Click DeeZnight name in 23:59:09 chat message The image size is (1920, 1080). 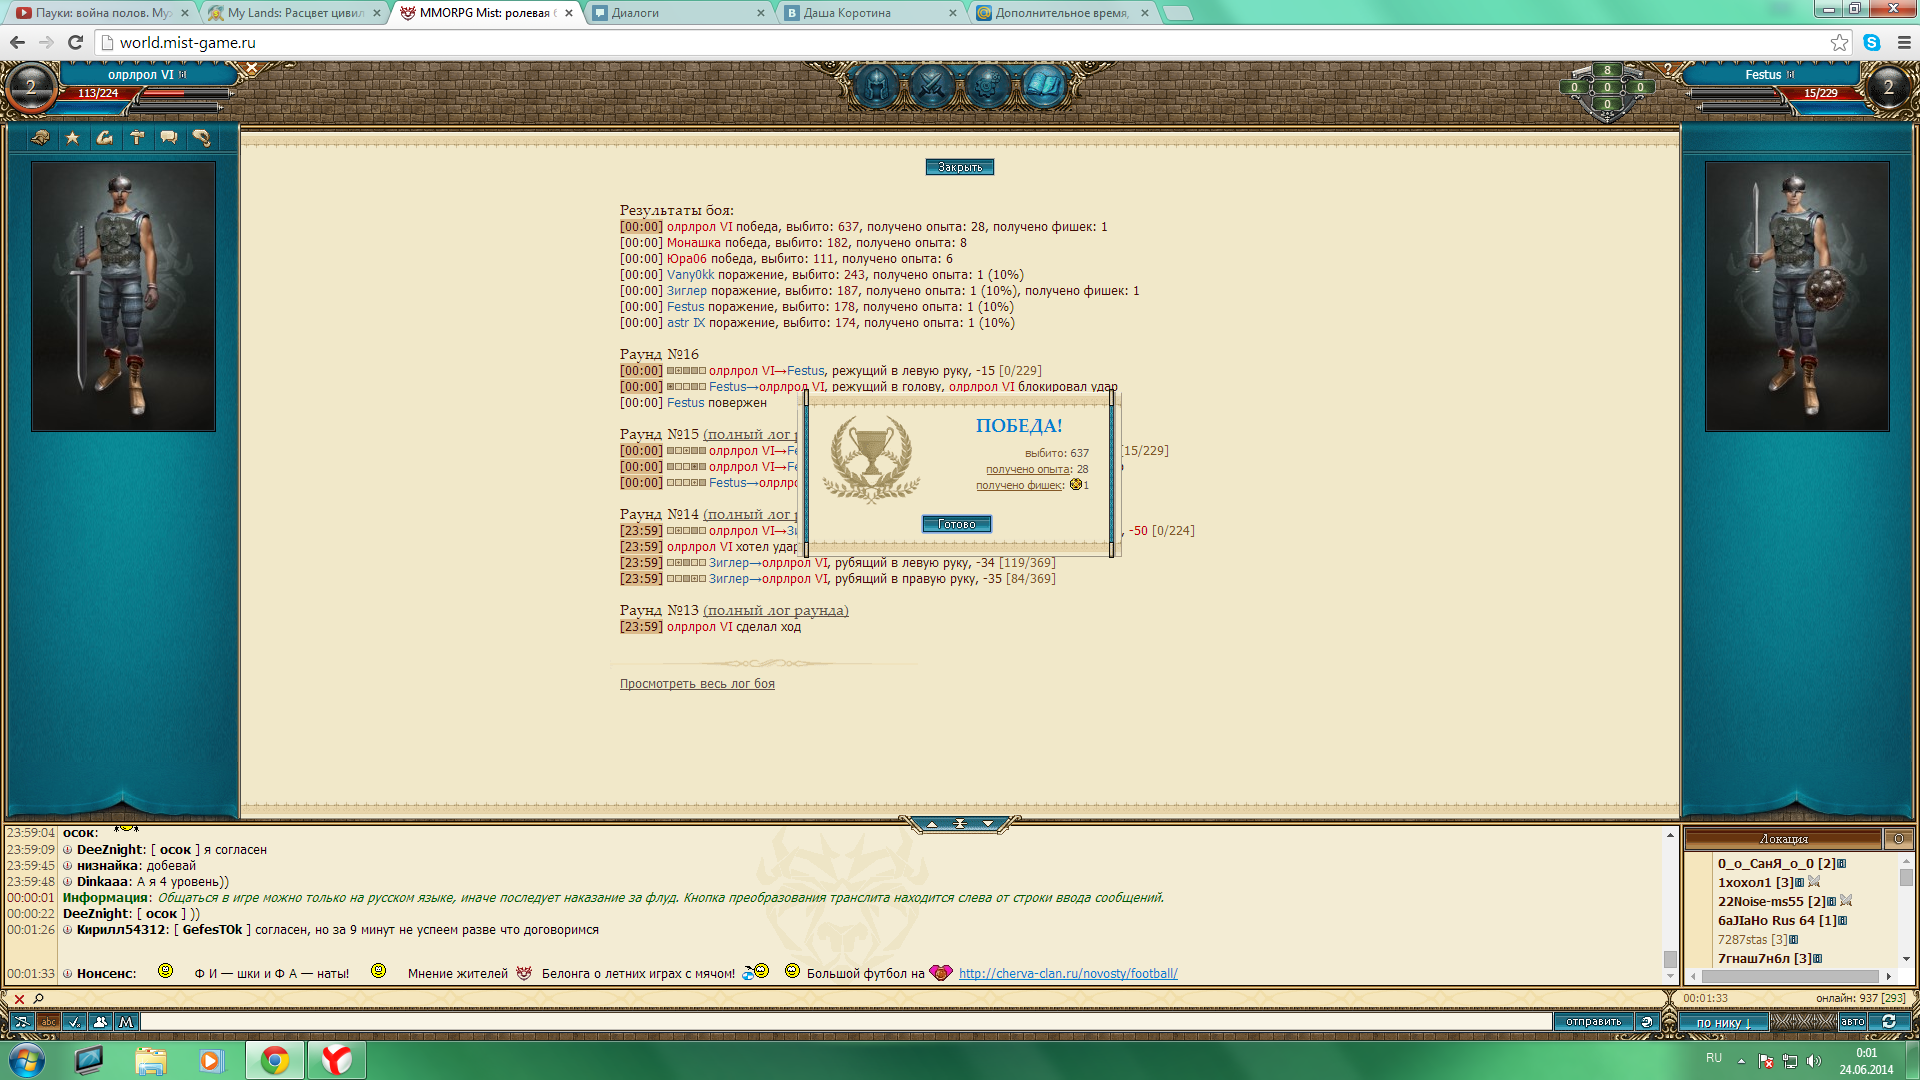click(110, 850)
